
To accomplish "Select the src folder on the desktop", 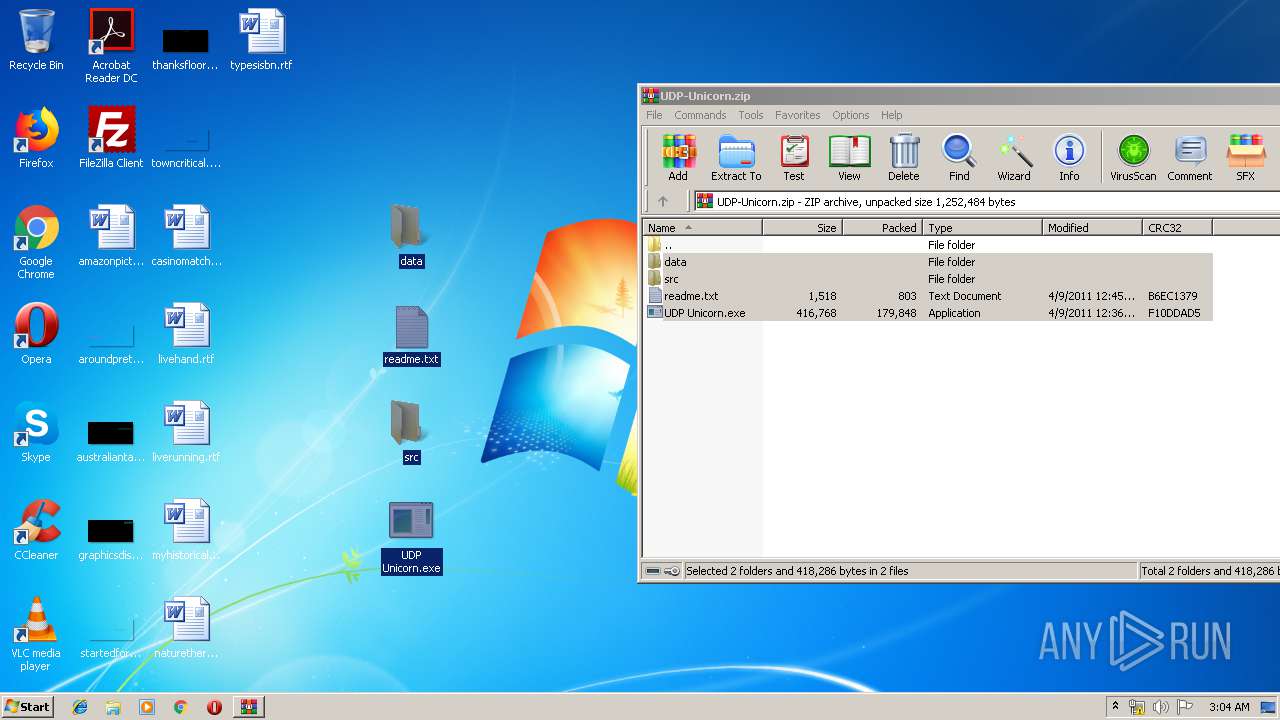I will (x=411, y=432).
